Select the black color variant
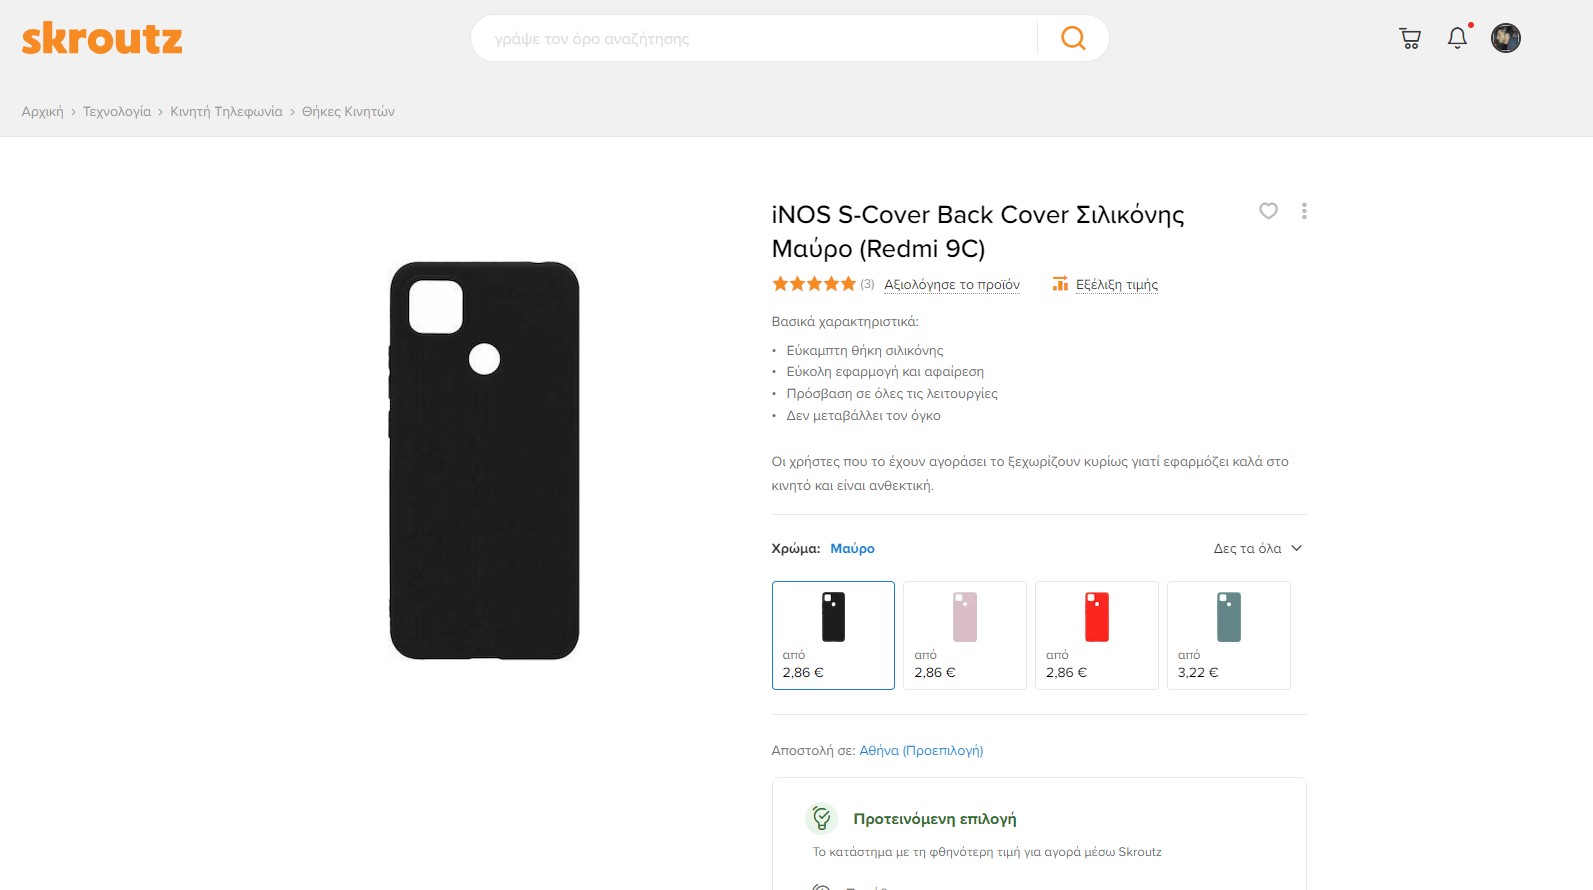1593x890 pixels. [833, 635]
